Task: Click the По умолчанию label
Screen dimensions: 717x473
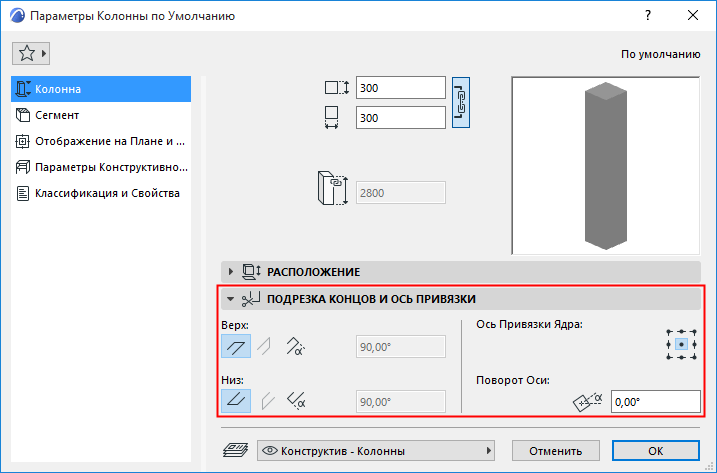Action: (660, 54)
